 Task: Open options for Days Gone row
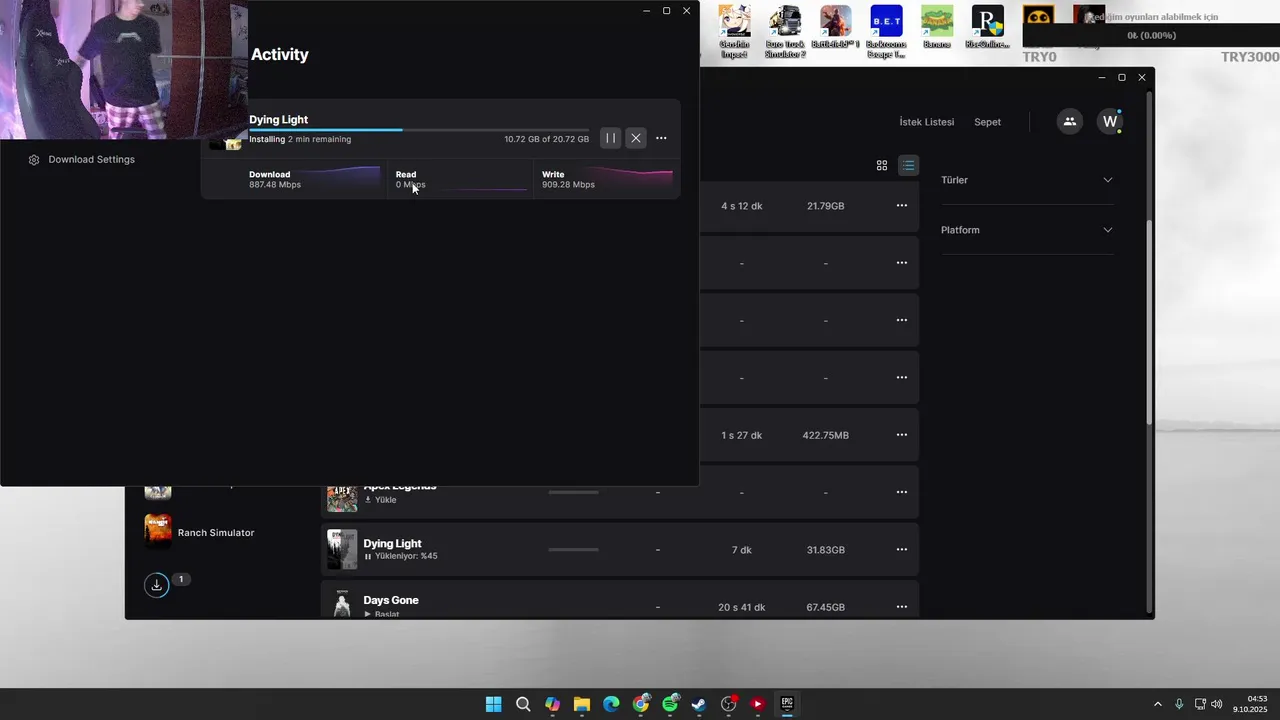[902, 606]
